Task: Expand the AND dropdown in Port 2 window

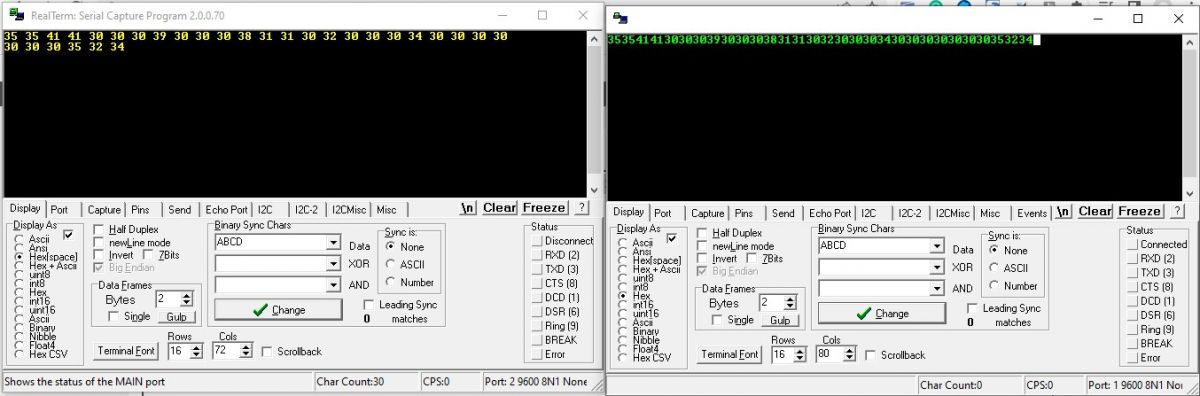Action: (x=333, y=284)
